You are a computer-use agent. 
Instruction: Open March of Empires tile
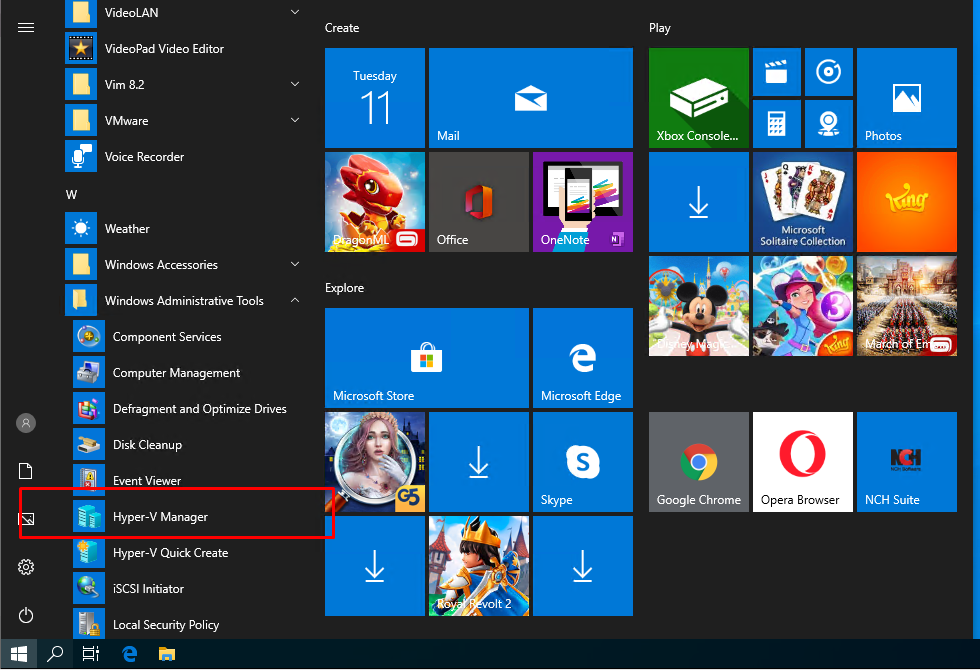(907, 306)
